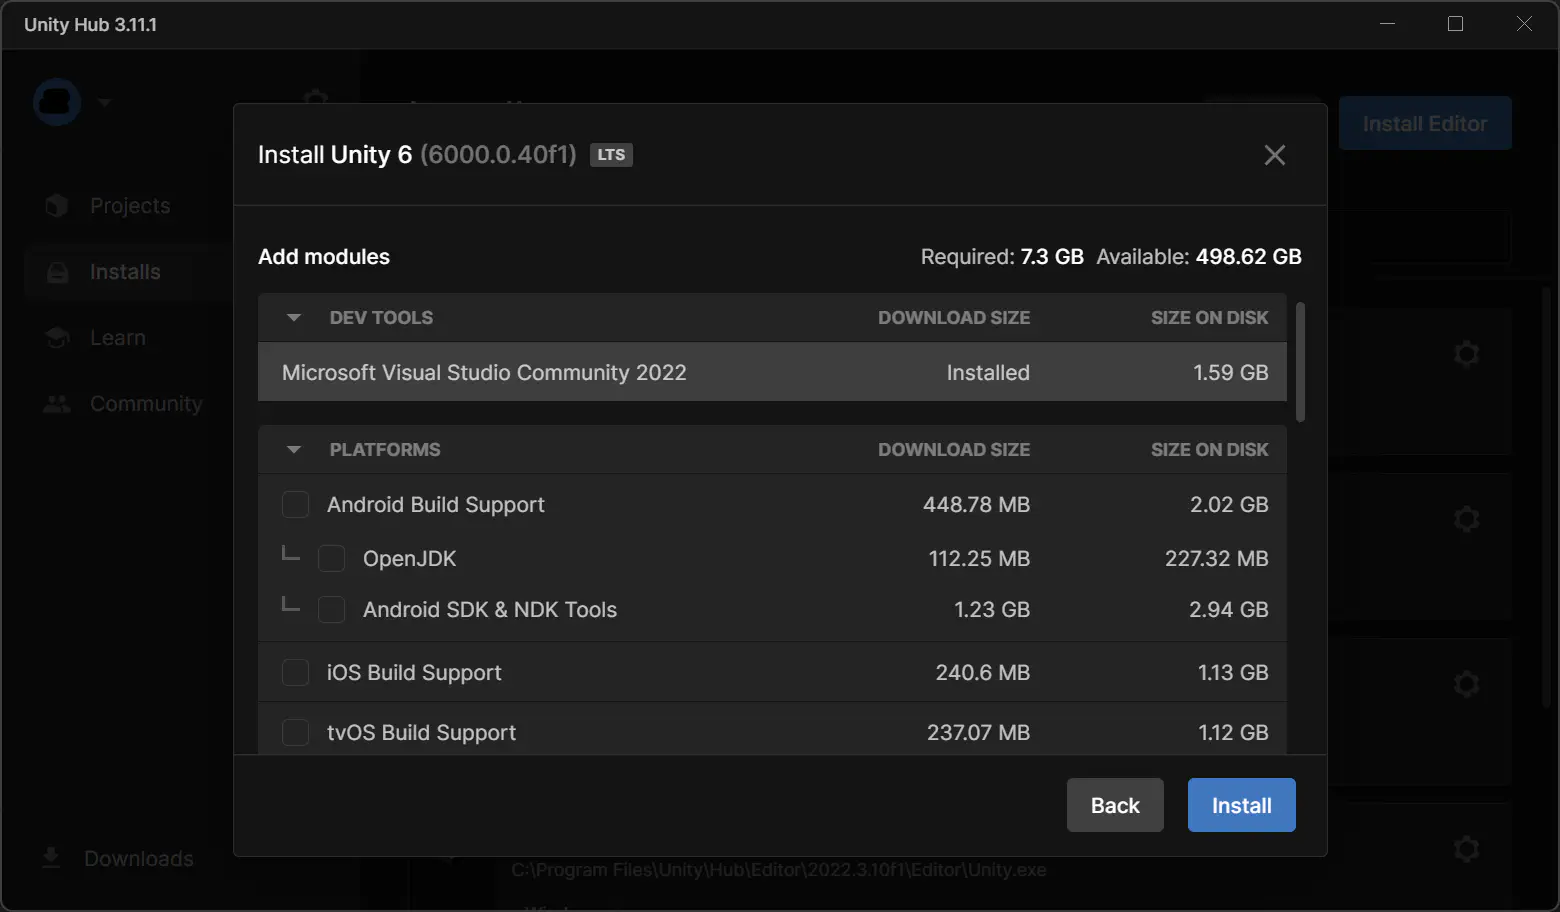The image size is (1560, 912).
Task: Select the Microsoft Visual Studio Community 2022 row
Action: tap(771, 373)
